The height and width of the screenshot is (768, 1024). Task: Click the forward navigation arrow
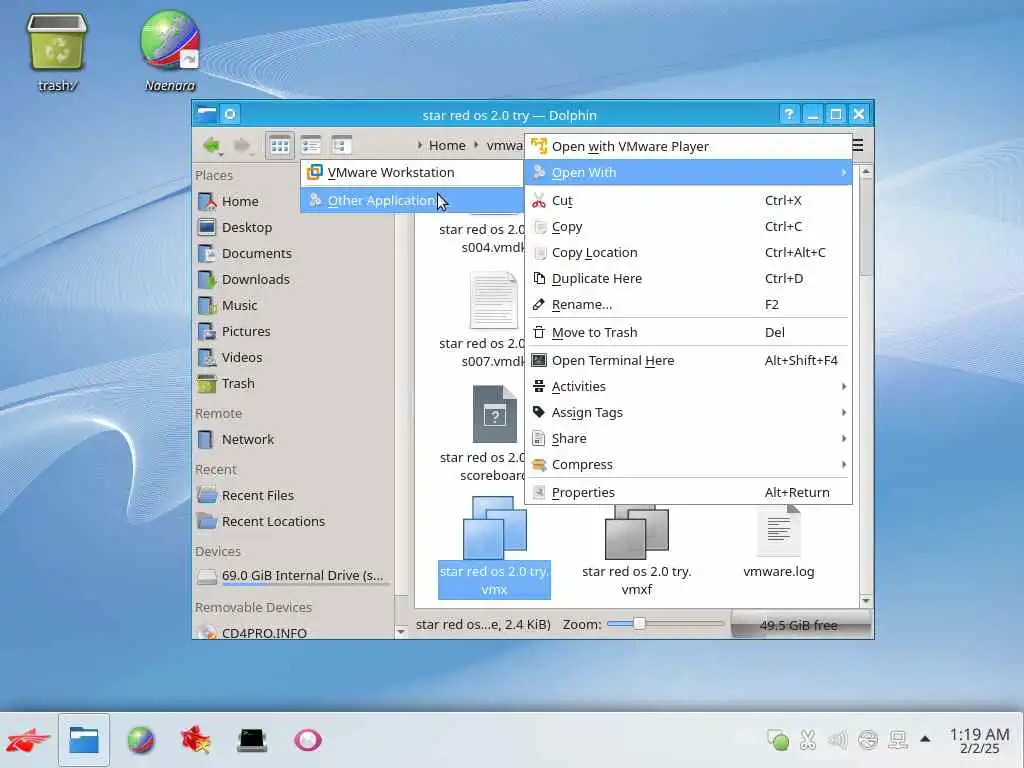click(242, 145)
